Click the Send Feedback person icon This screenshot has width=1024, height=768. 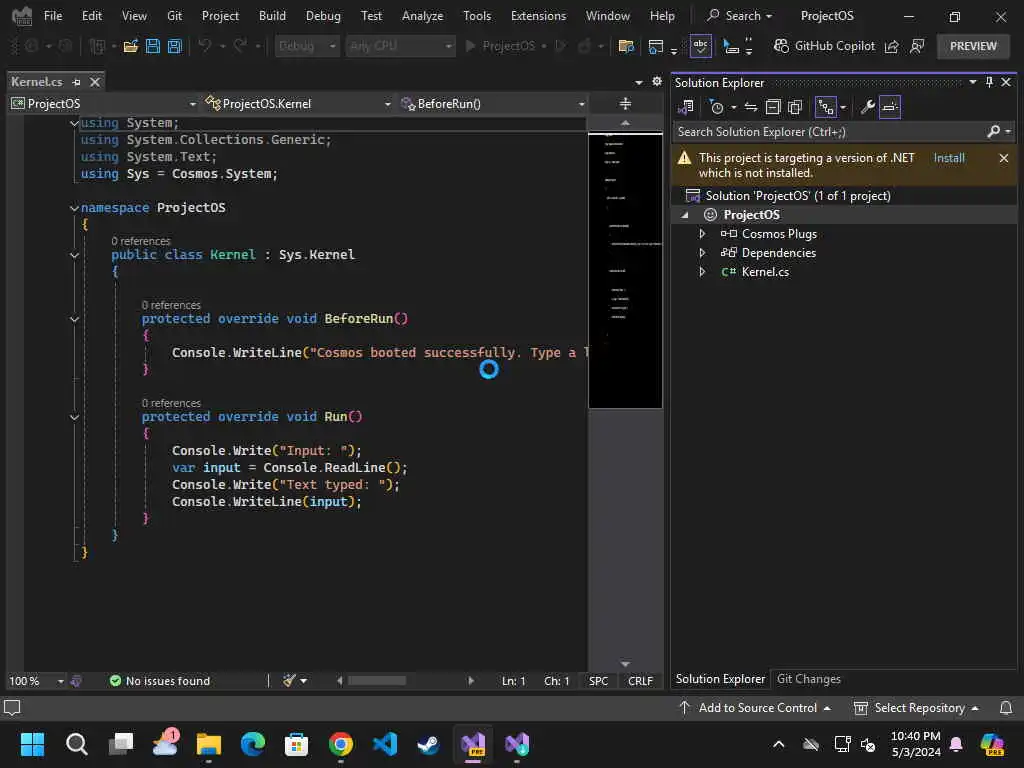point(918,46)
